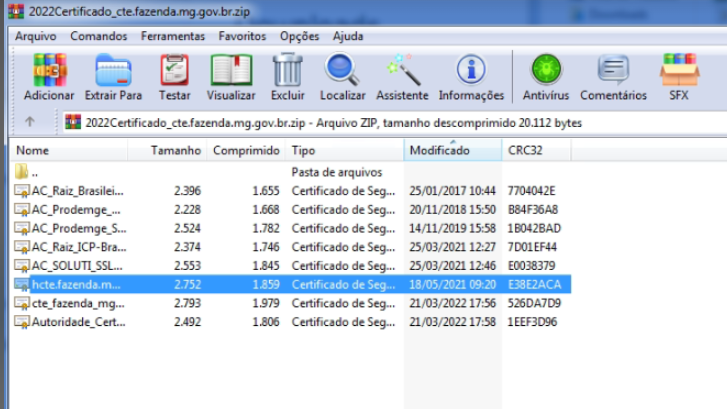Sort by Nome column header
The width and height of the screenshot is (727, 409).
tap(69, 150)
